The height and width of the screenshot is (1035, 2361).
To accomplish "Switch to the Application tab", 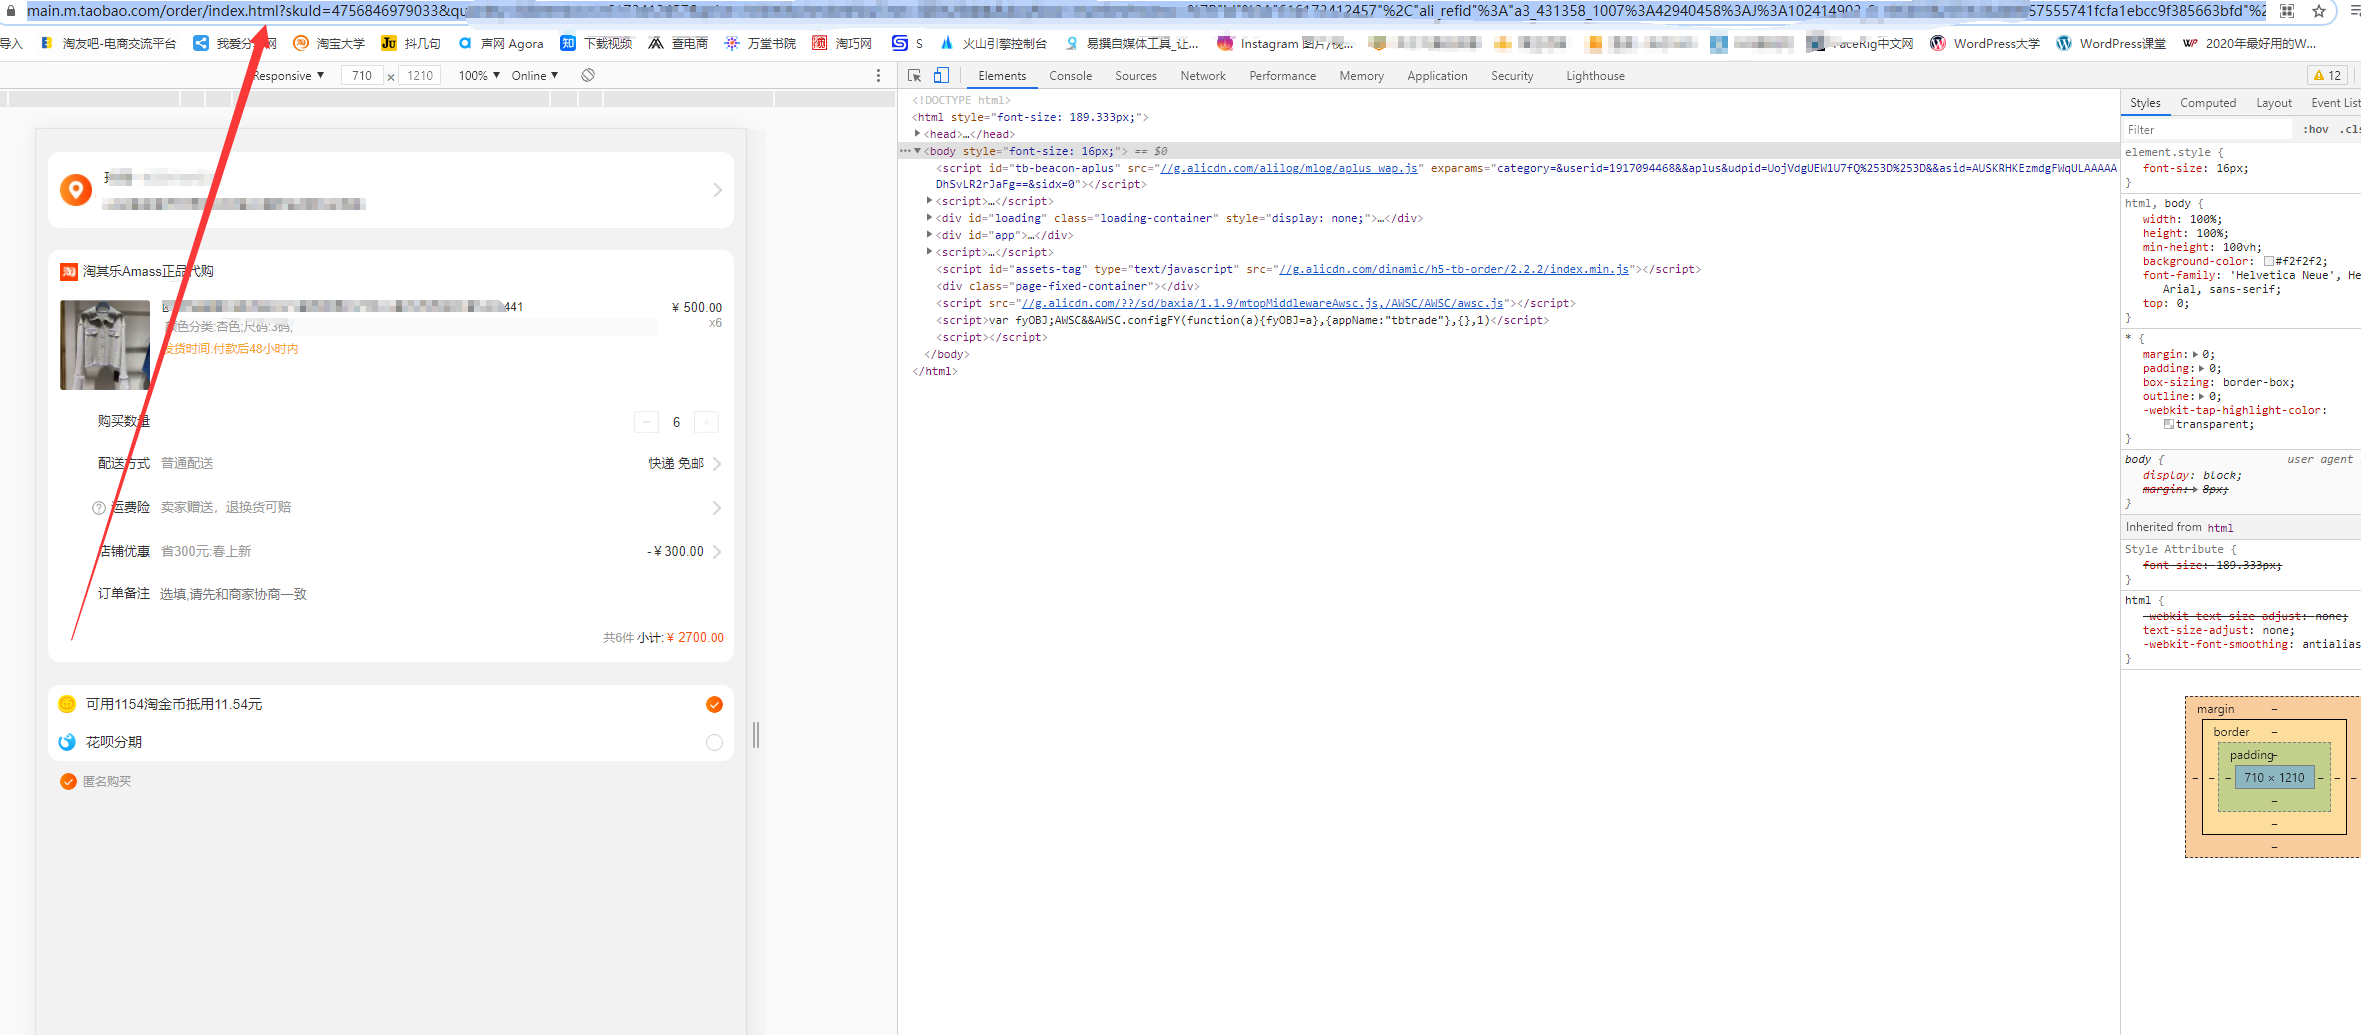I will coord(1437,76).
